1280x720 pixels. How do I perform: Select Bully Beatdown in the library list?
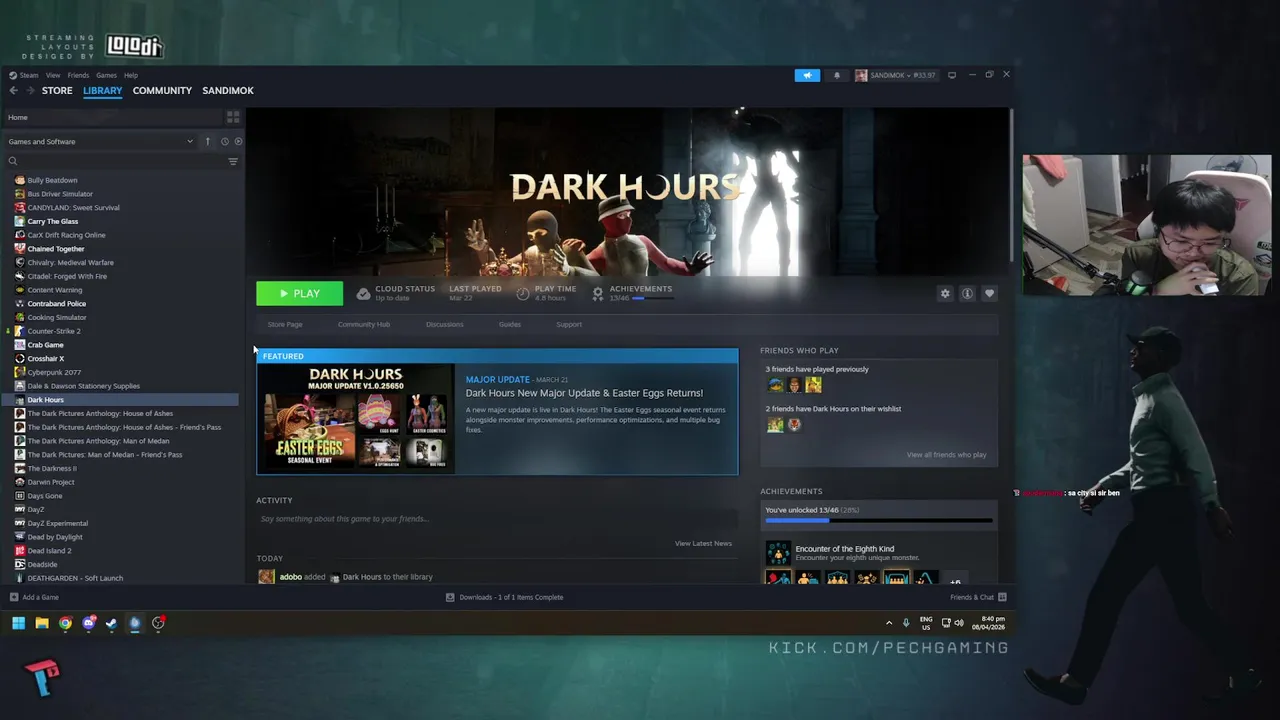click(52, 180)
